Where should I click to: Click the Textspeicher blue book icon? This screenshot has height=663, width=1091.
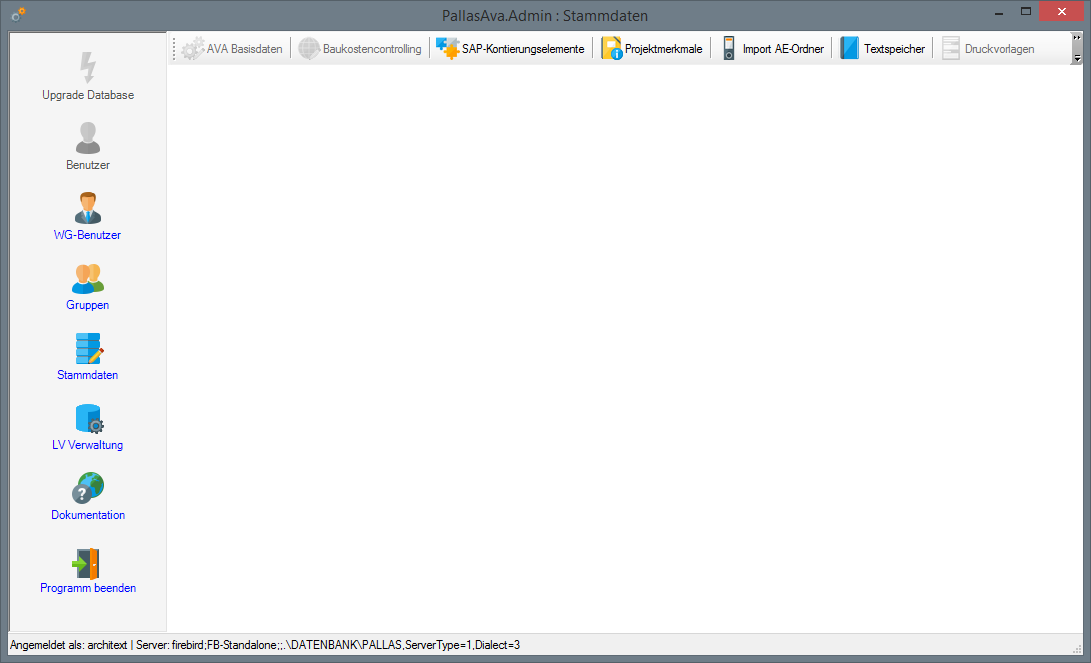pyautogui.click(x=850, y=48)
